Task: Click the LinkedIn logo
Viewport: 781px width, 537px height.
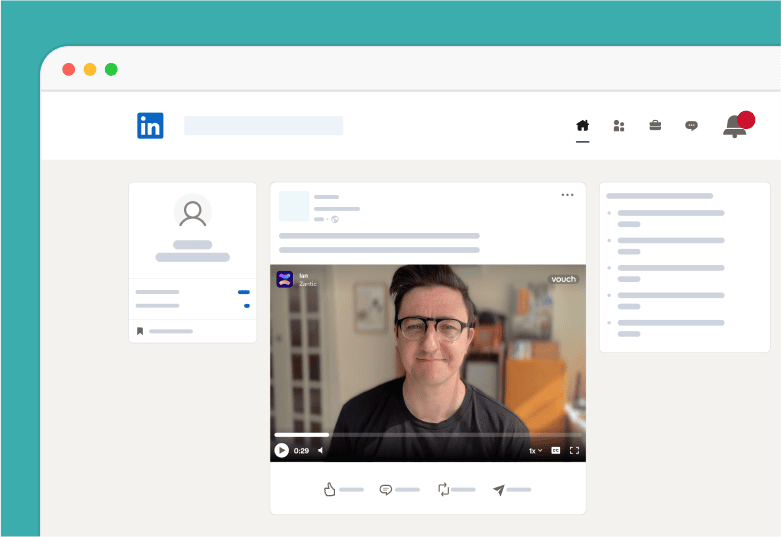Action: coord(150,126)
